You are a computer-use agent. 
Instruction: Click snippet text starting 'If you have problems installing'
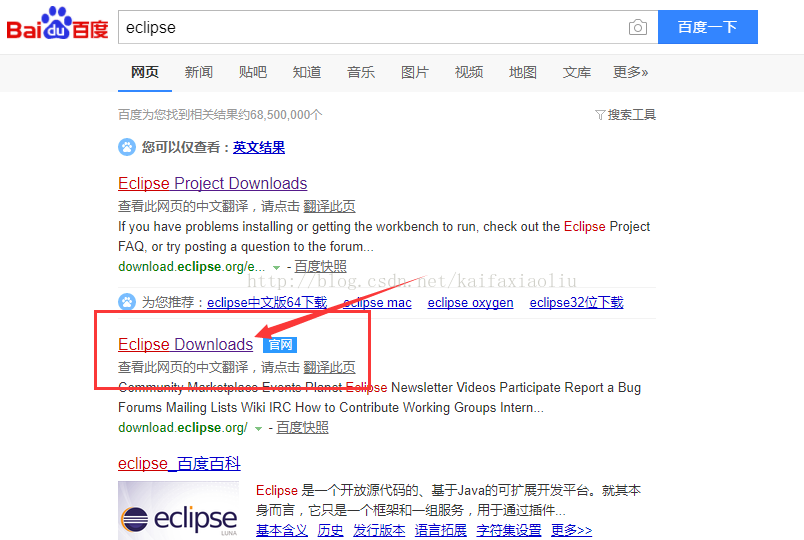tap(384, 236)
